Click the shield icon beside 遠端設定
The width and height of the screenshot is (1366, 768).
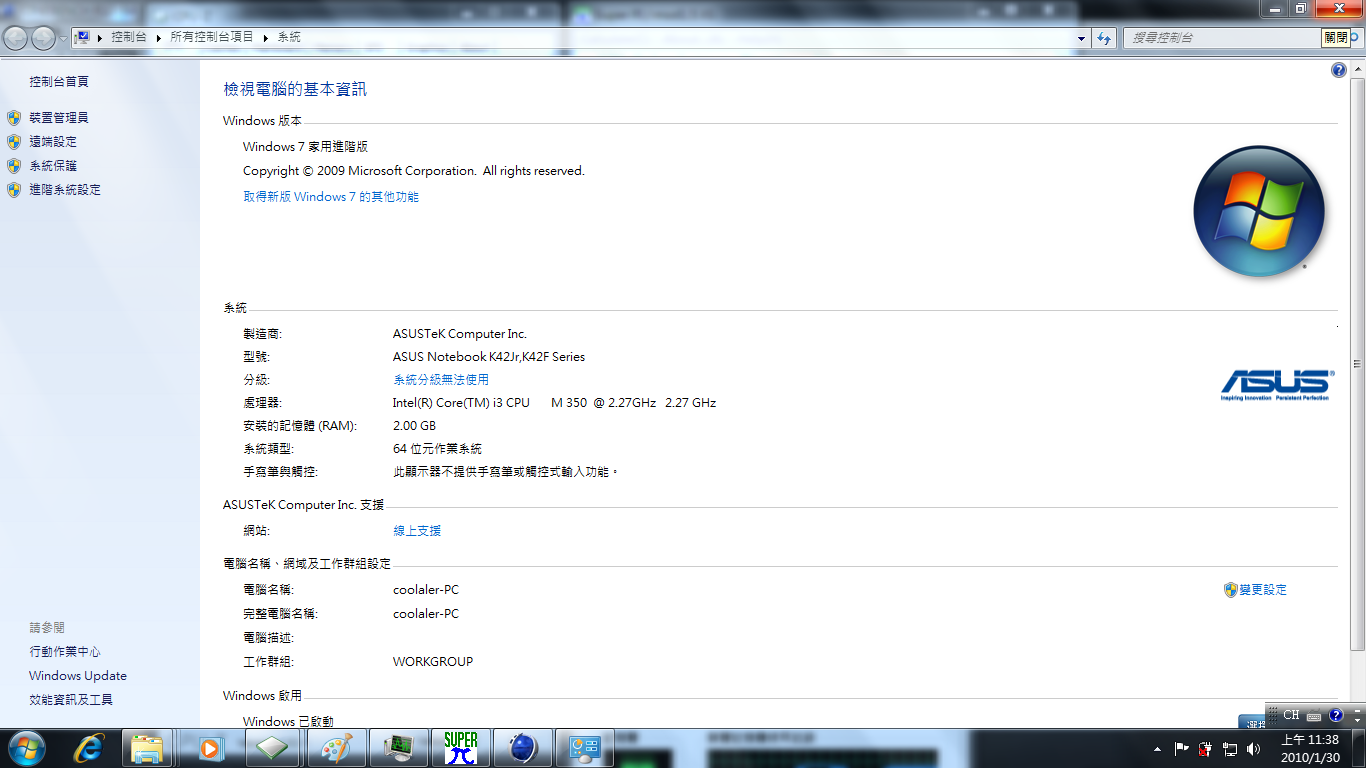point(14,142)
